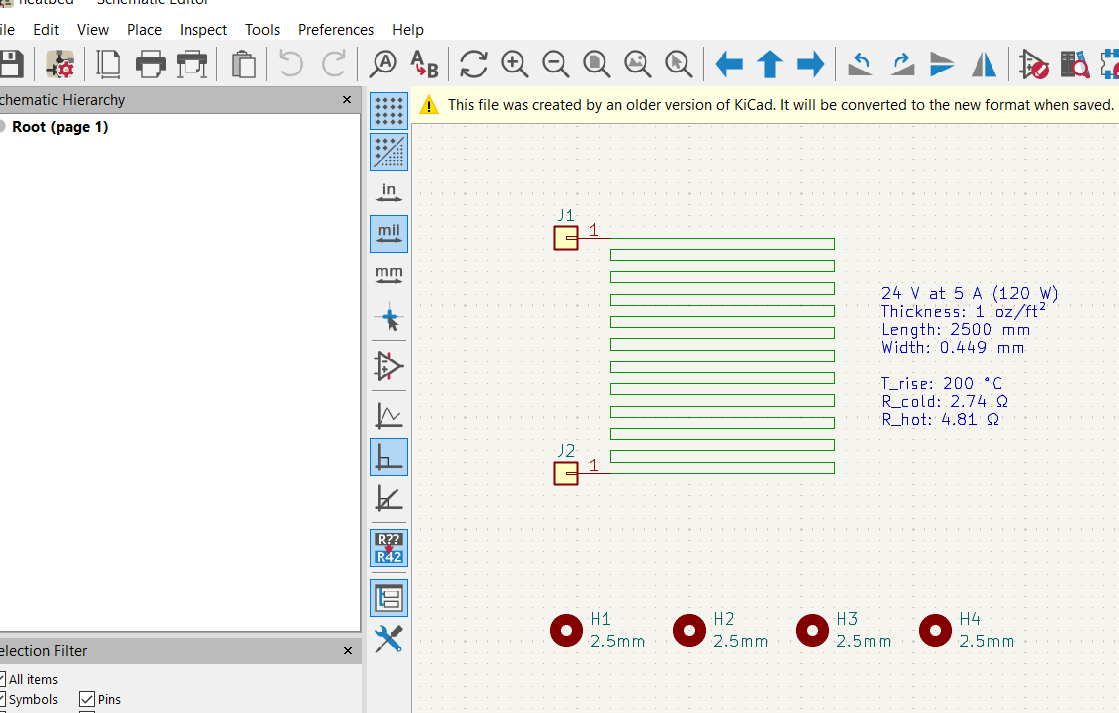Refresh the schematic view
1119x713 pixels.
click(473, 65)
